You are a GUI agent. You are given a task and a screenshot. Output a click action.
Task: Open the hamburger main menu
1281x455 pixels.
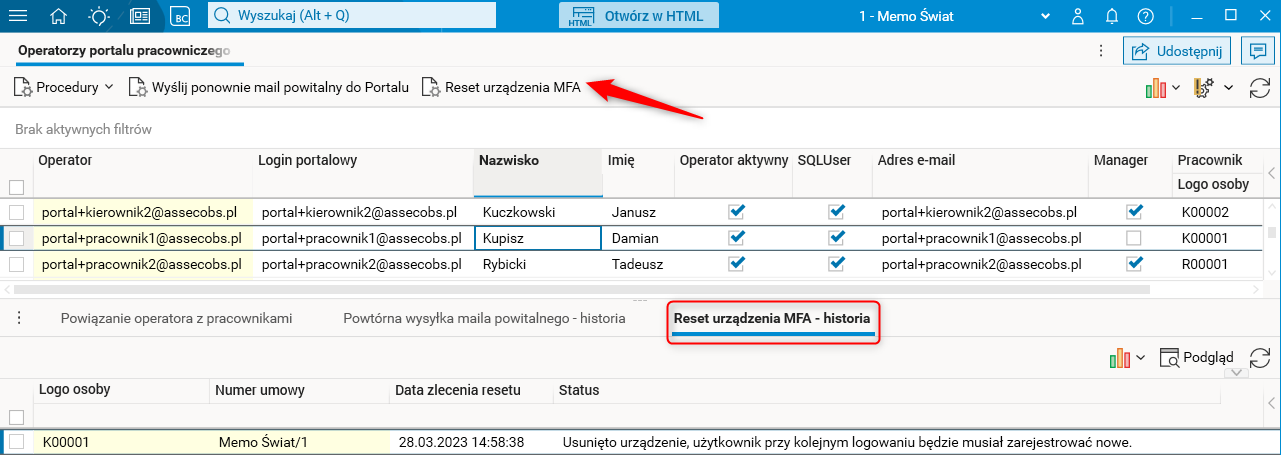click(x=19, y=15)
